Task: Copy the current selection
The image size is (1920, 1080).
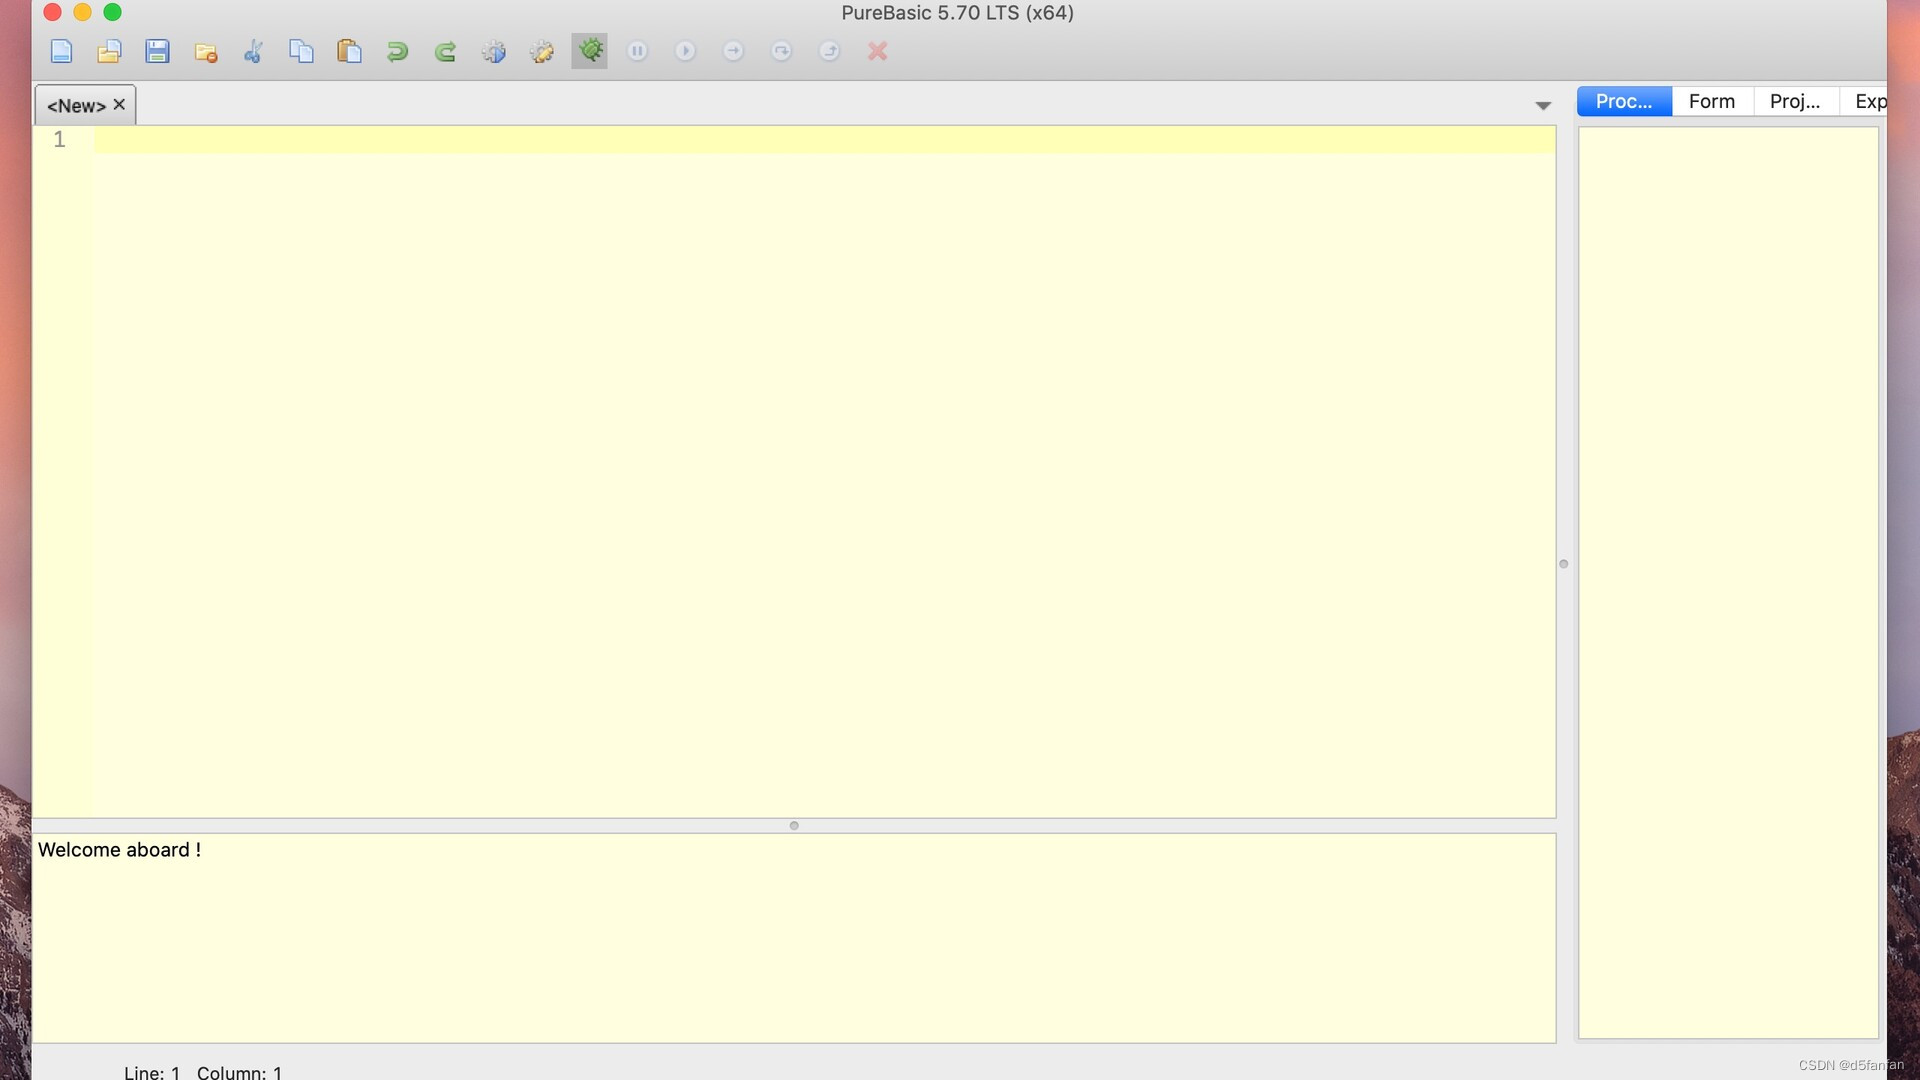Action: click(301, 51)
